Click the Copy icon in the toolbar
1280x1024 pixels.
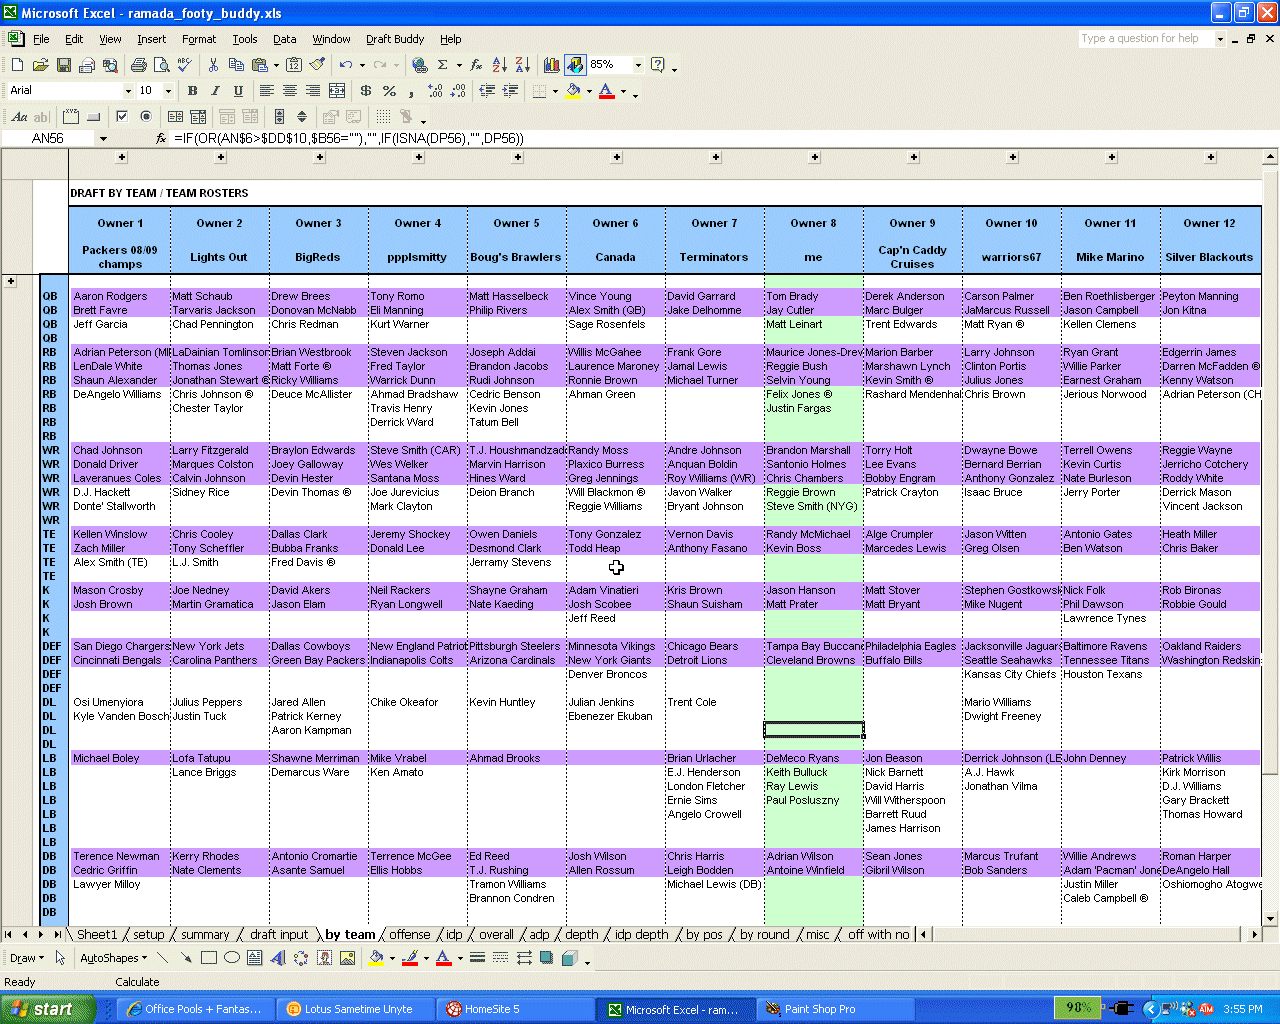pyautogui.click(x=236, y=65)
